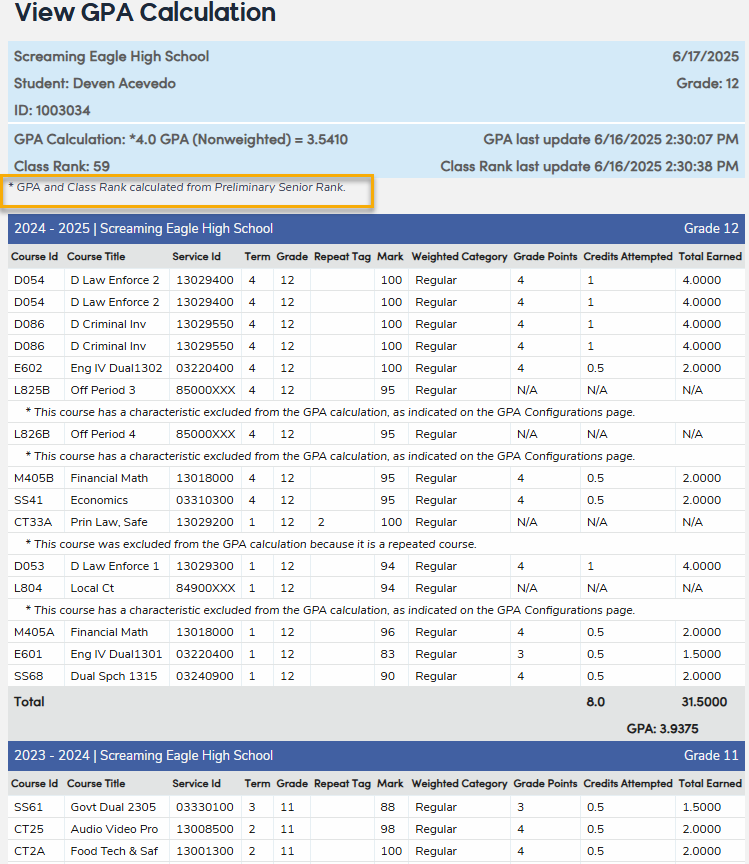This screenshot has width=749, height=864.
Task: Click the exclusion note beneath the Off Period 3 row
Action: point(330,412)
